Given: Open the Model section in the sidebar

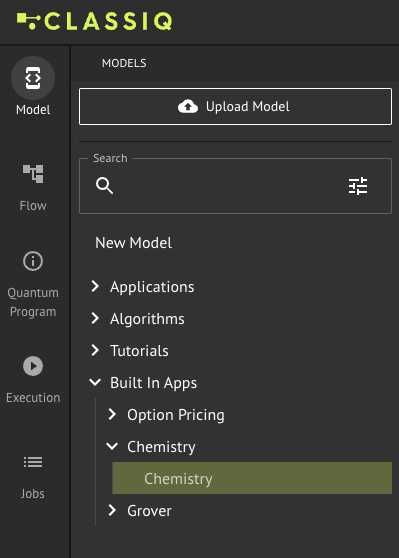Looking at the screenshot, I should pos(33,86).
